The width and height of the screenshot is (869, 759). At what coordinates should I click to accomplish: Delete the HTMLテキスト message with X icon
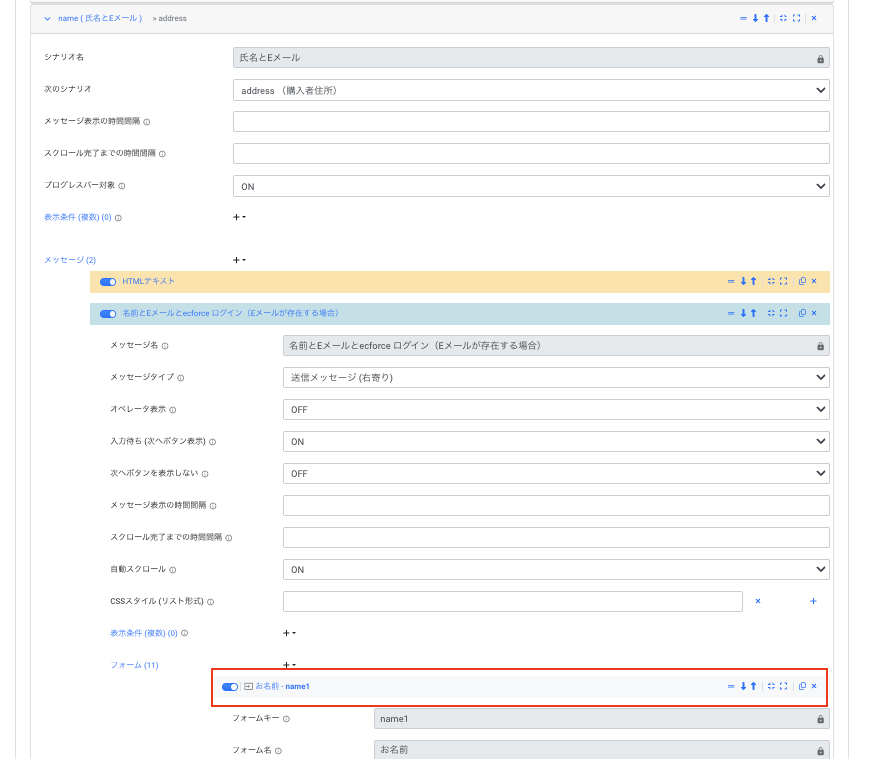814,281
